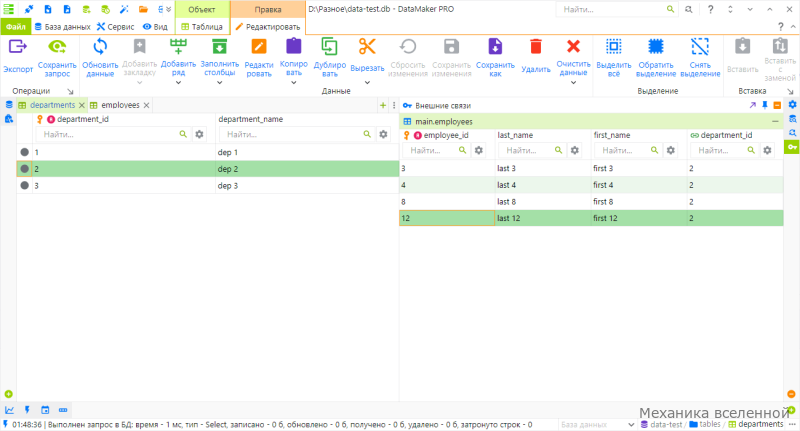Click department_name filter settings gear
The width and height of the screenshot is (800, 431).
pyautogui.click(x=383, y=134)
